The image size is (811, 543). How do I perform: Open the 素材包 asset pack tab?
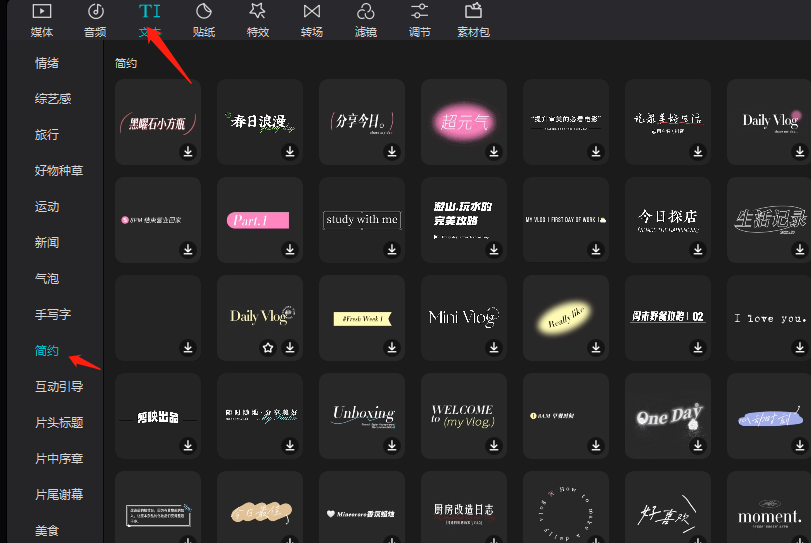[473, 21]
